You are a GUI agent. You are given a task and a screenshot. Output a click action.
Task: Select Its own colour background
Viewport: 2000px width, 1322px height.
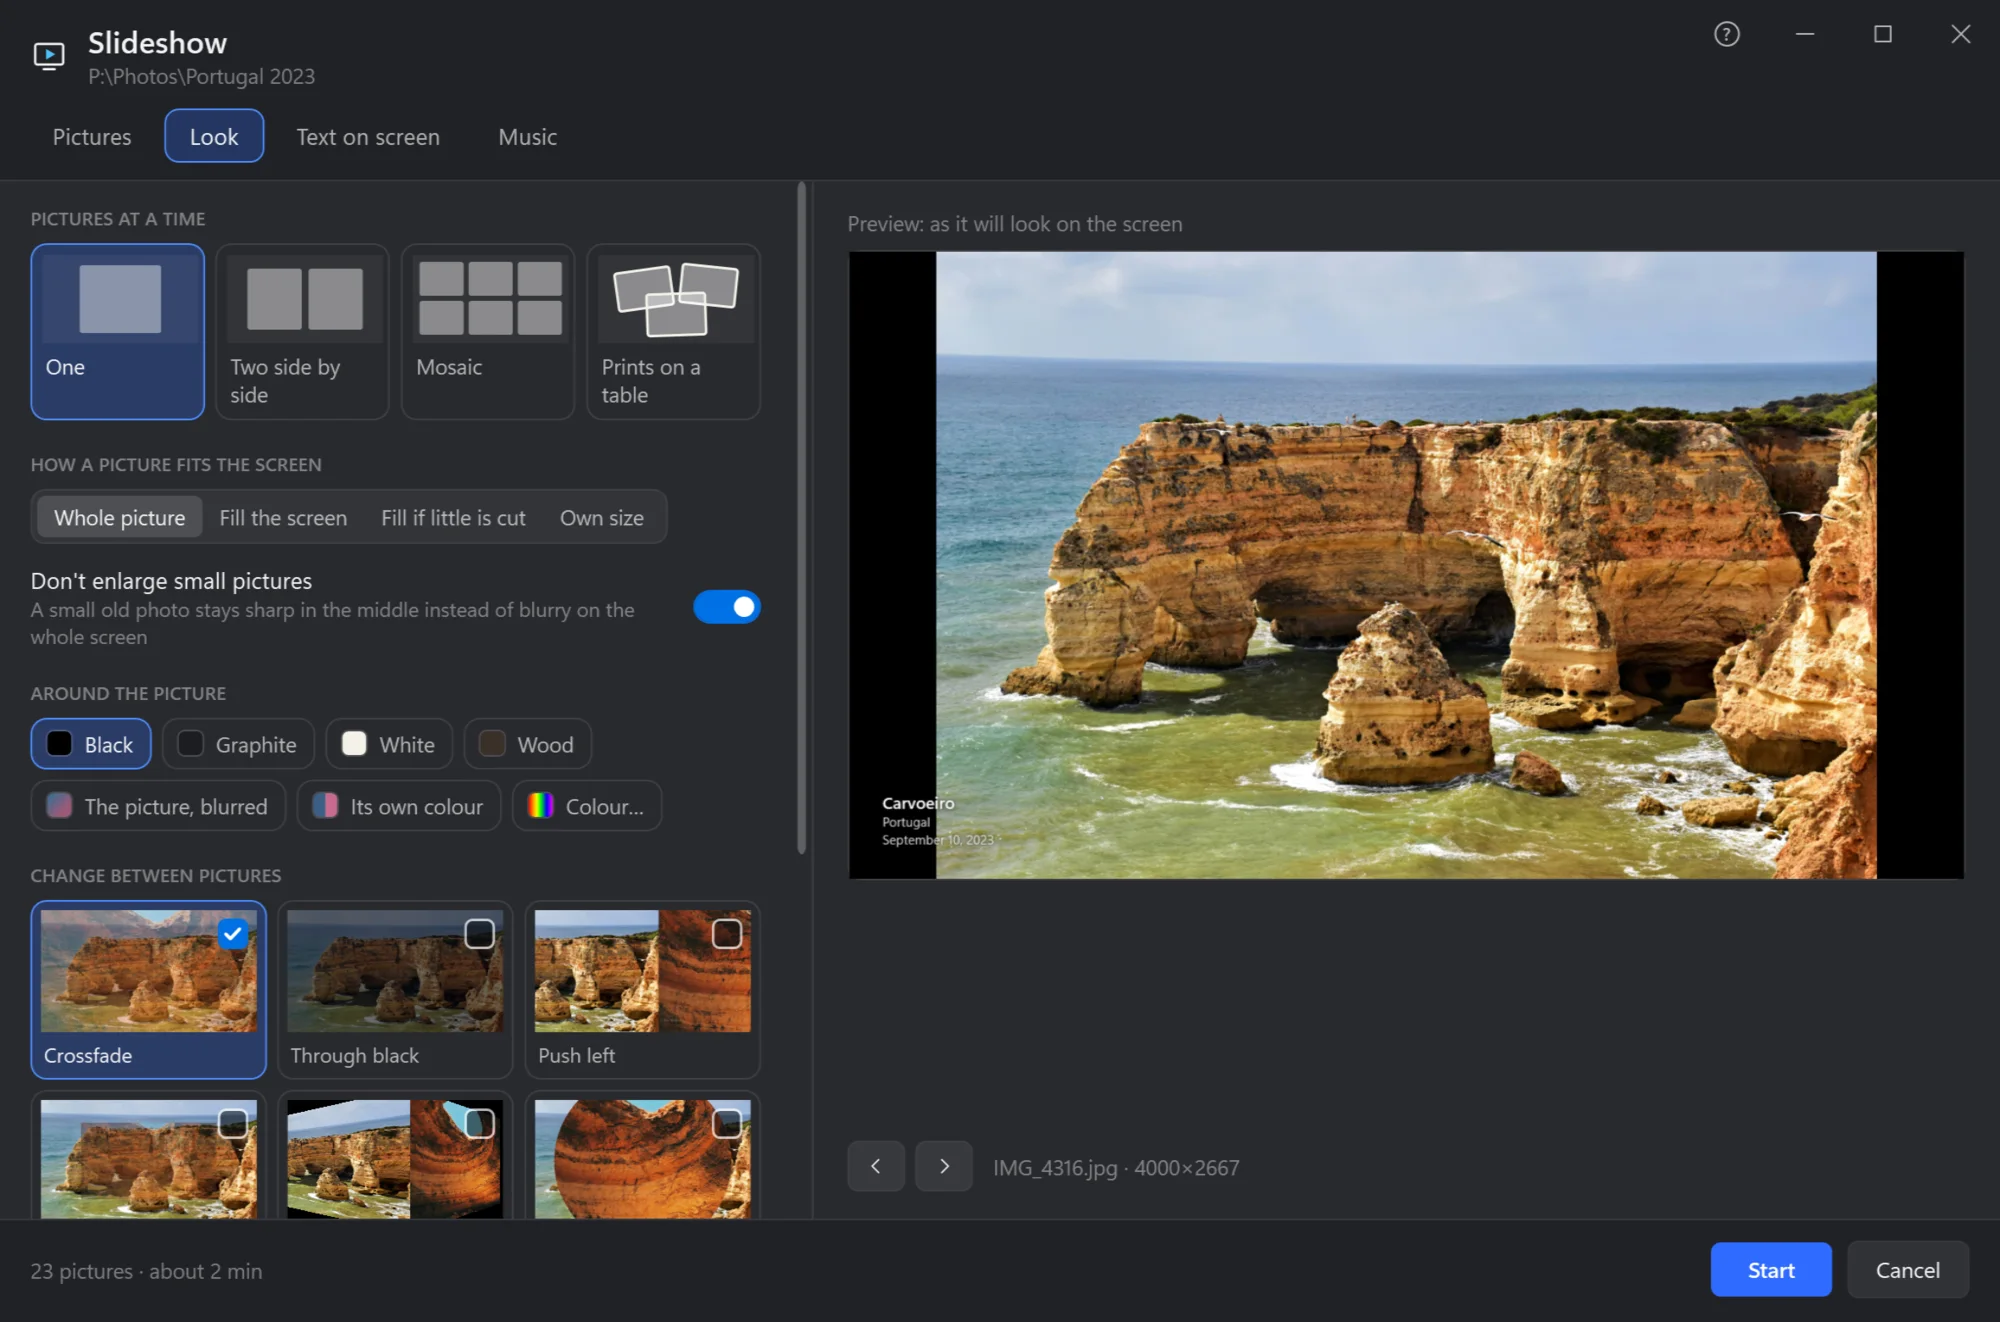click(399, 806)
